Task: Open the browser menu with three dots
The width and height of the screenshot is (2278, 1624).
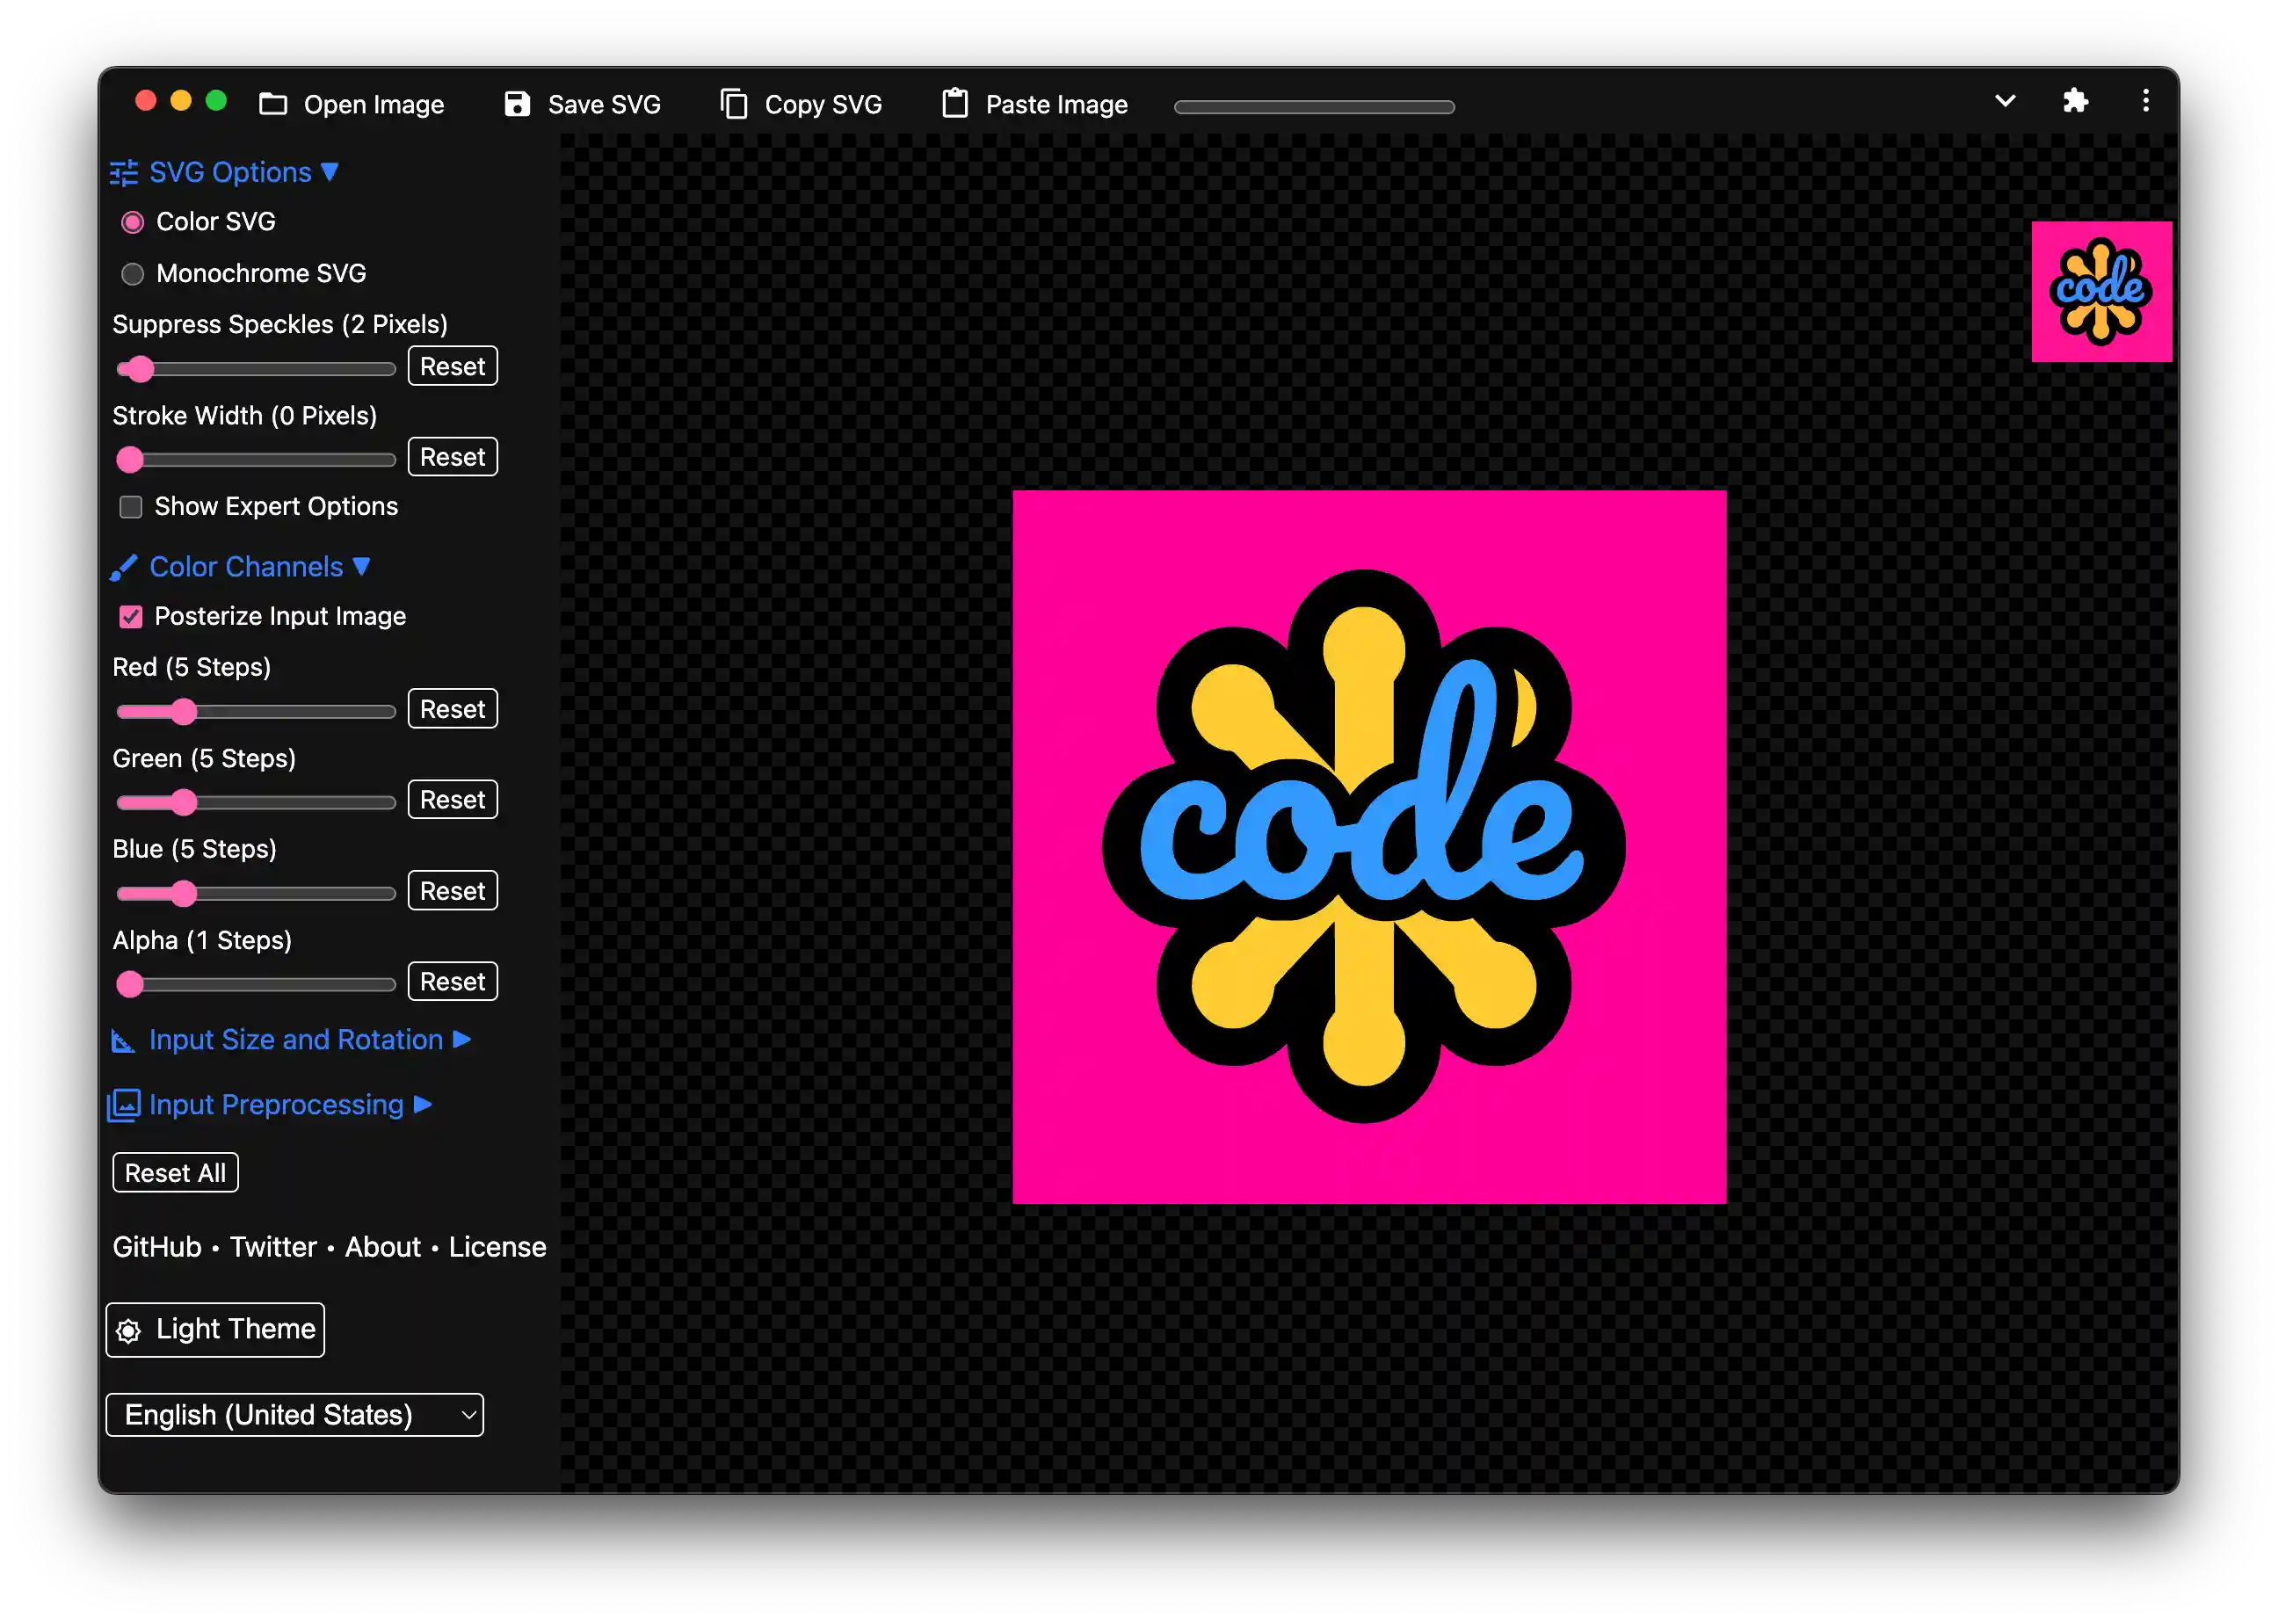Action: [2145, 101]
